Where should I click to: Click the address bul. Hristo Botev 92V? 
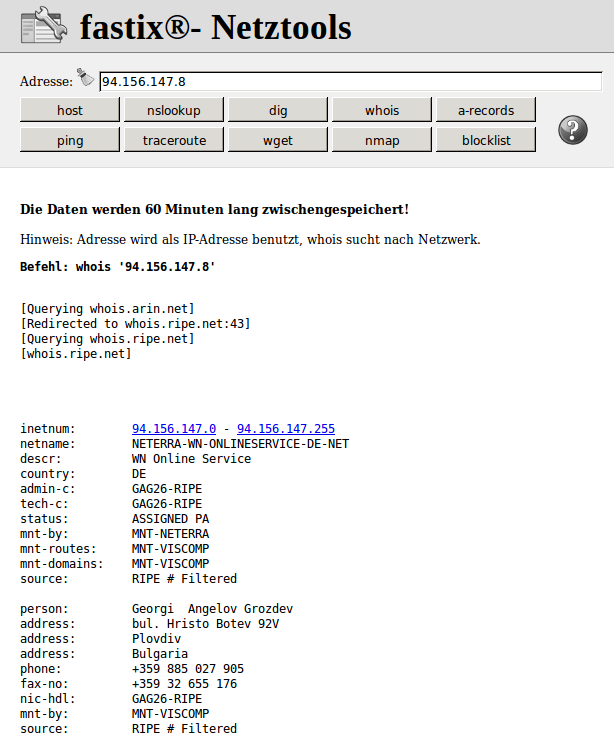[205, 623]
